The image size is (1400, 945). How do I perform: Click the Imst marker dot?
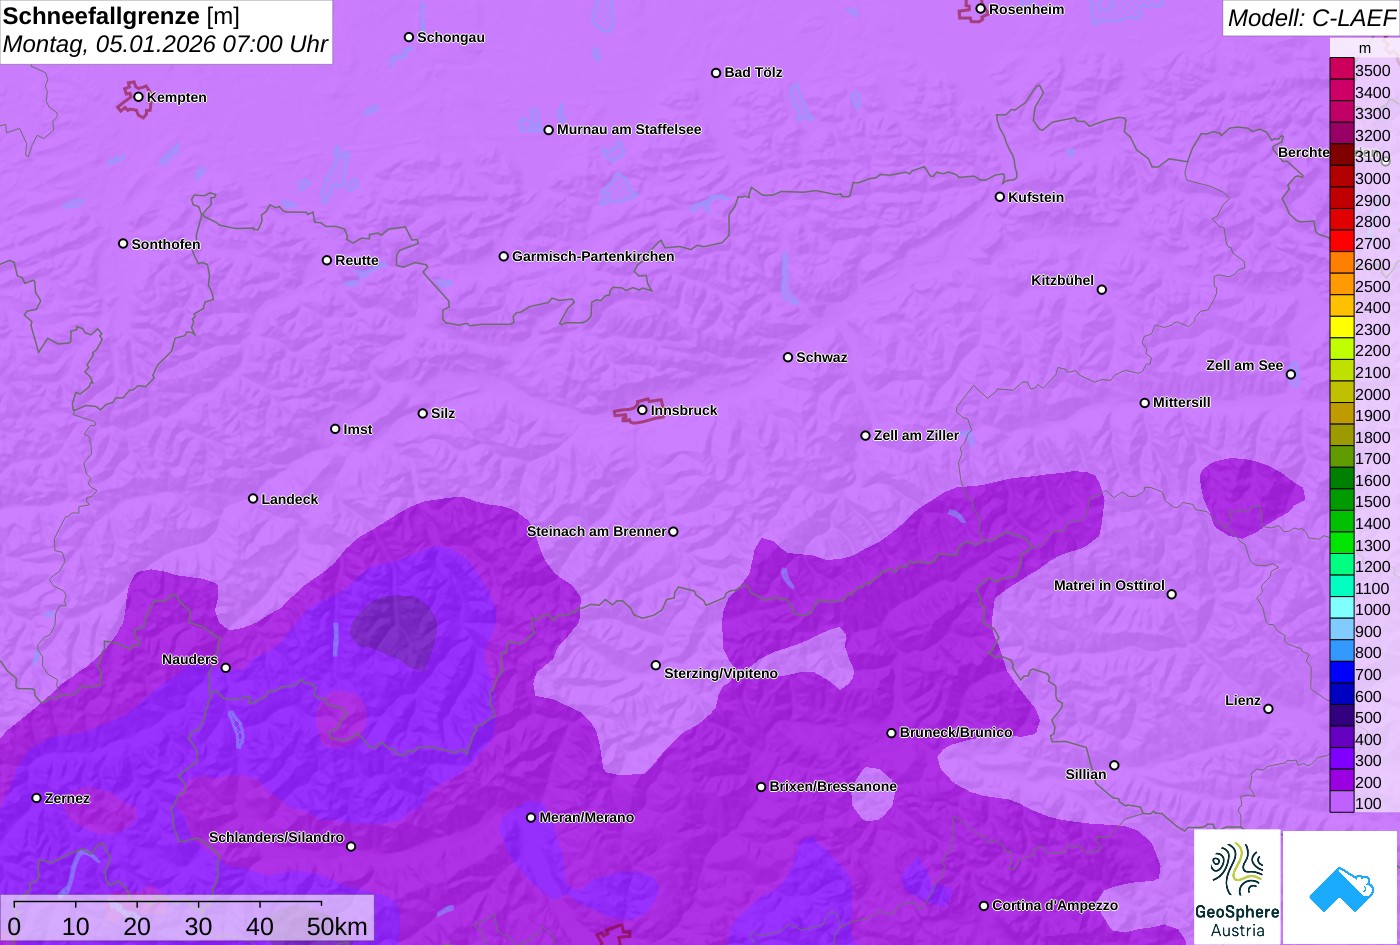[x=335, y=429]
